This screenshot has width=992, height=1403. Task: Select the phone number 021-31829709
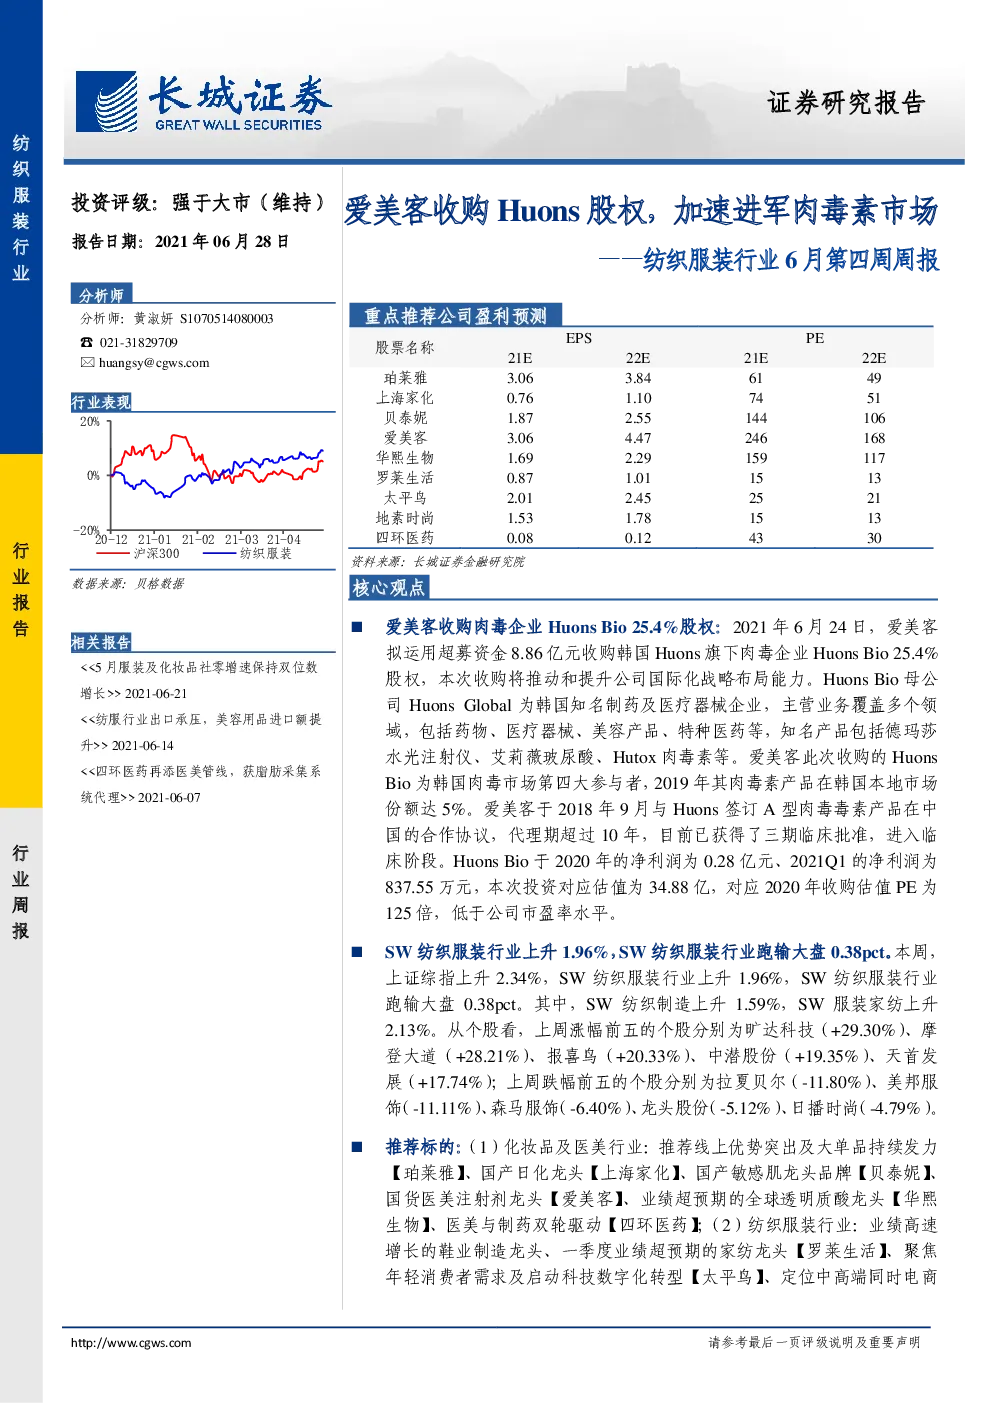pos(139,343)
